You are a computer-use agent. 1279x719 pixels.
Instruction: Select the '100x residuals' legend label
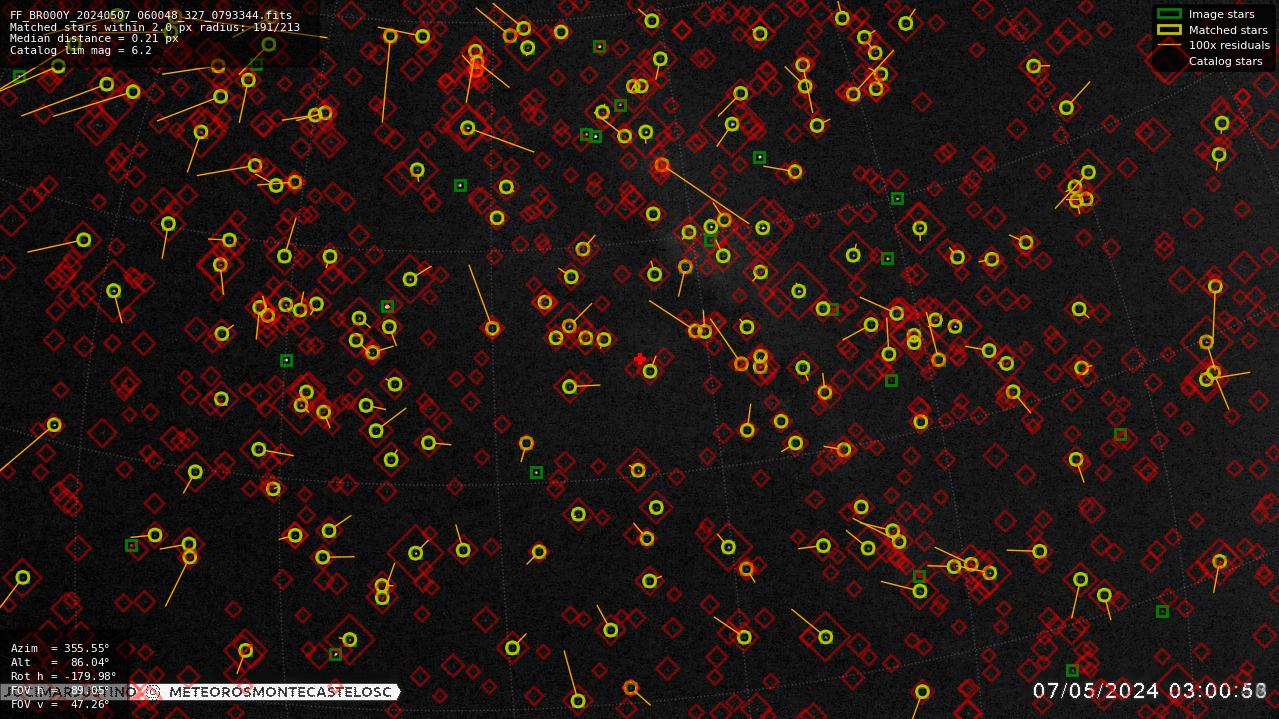1229,45
